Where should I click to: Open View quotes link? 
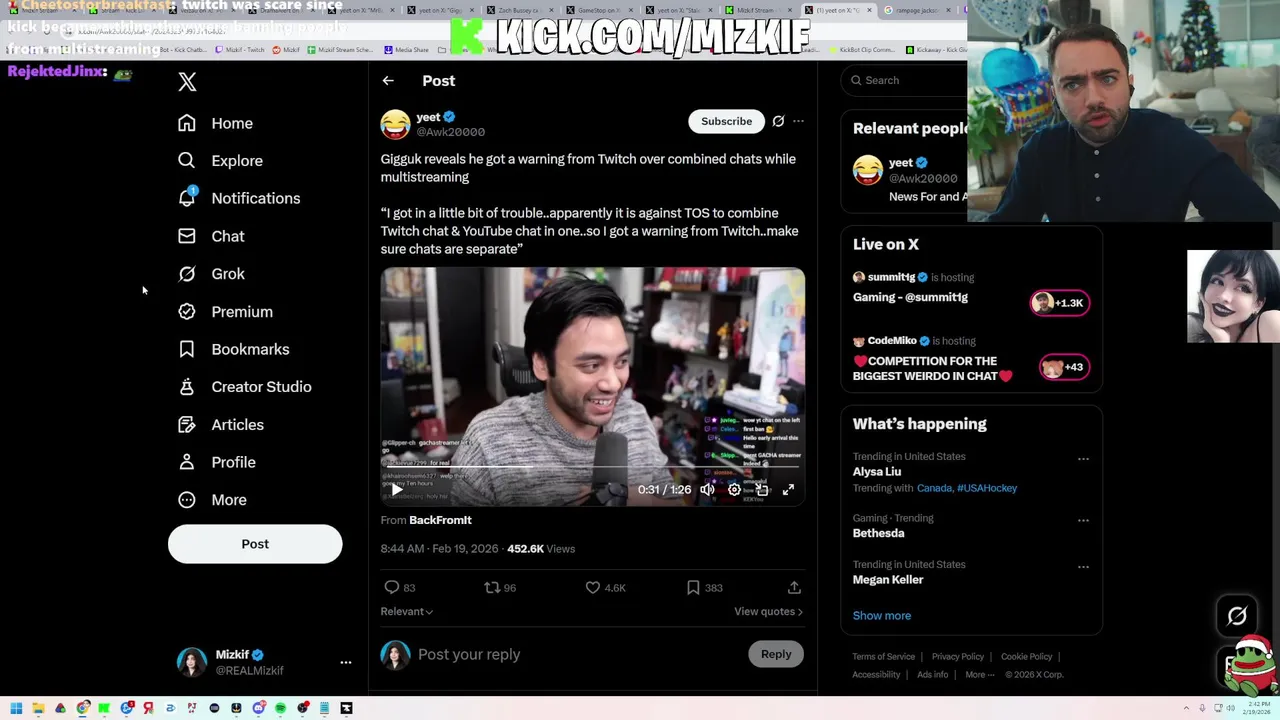[x=768, y=611]
